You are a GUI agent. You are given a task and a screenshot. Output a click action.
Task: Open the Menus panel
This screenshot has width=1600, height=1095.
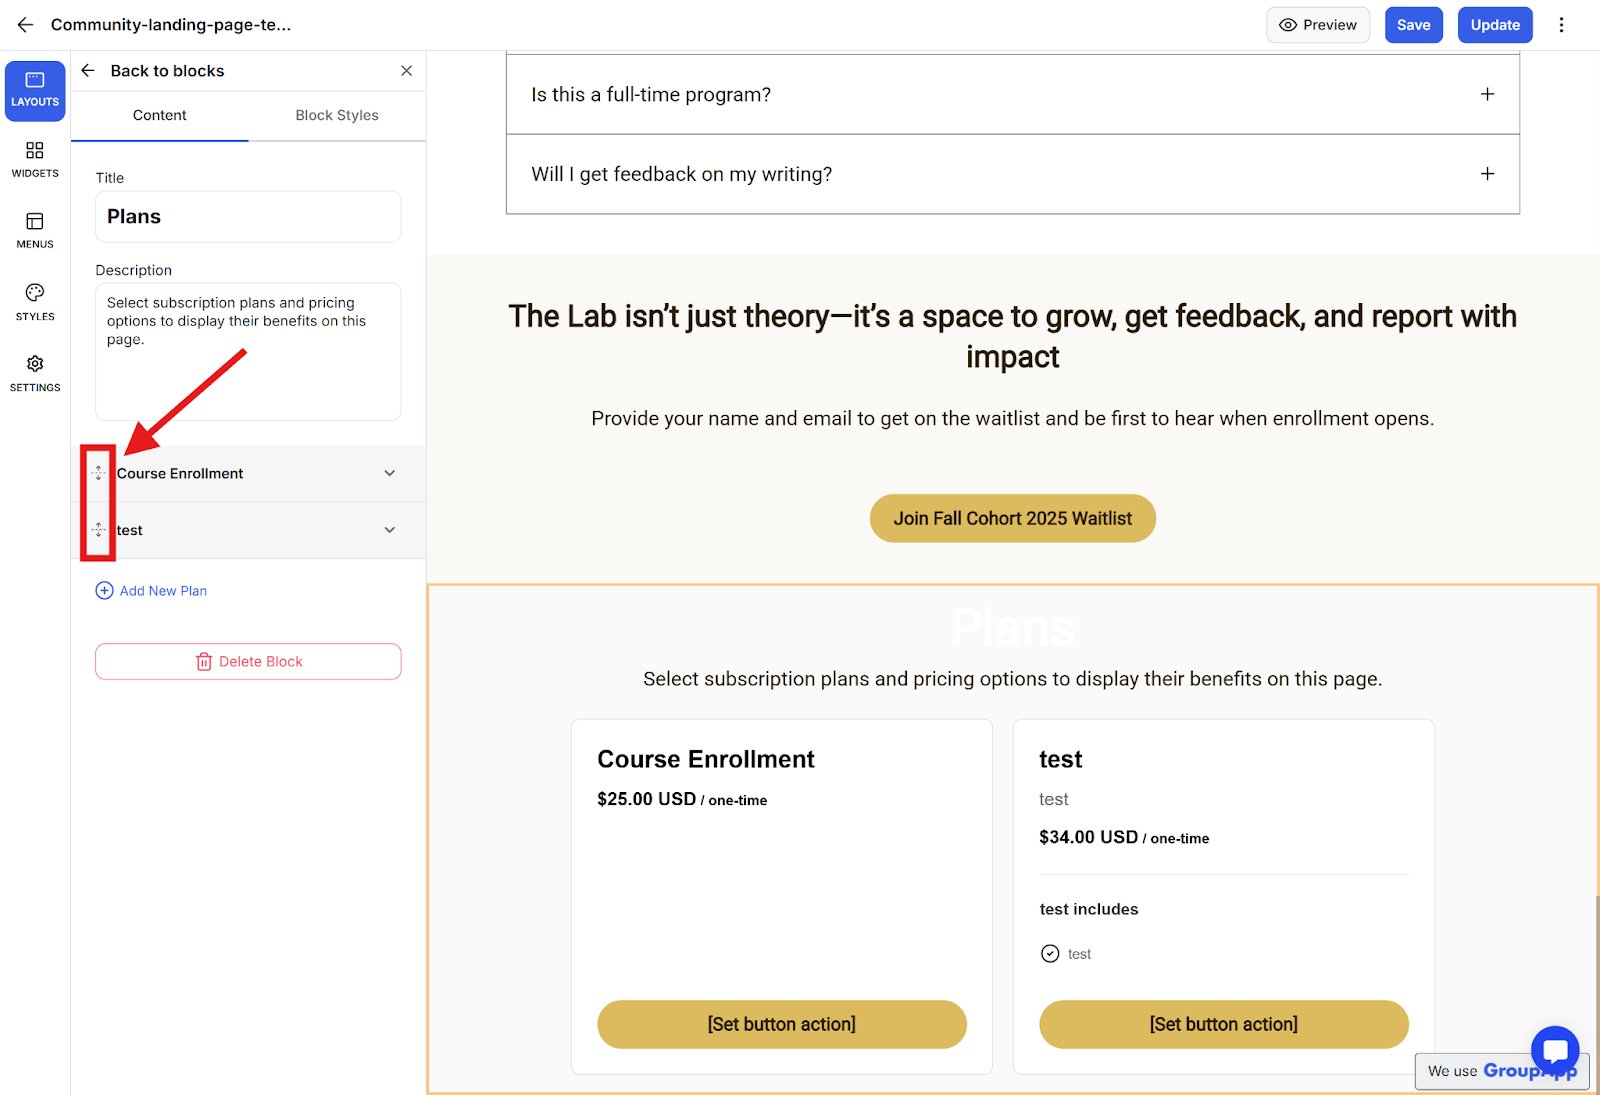tap(35, 230)
